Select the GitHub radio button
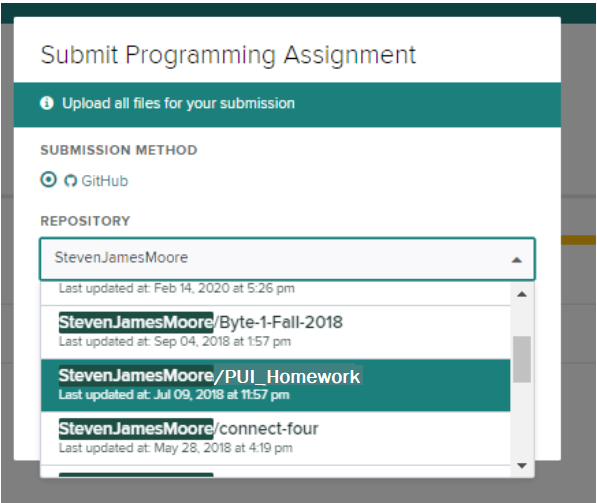The height and width of the screenshot is (503, 597). pyautogui.click(x=48, y=180)
